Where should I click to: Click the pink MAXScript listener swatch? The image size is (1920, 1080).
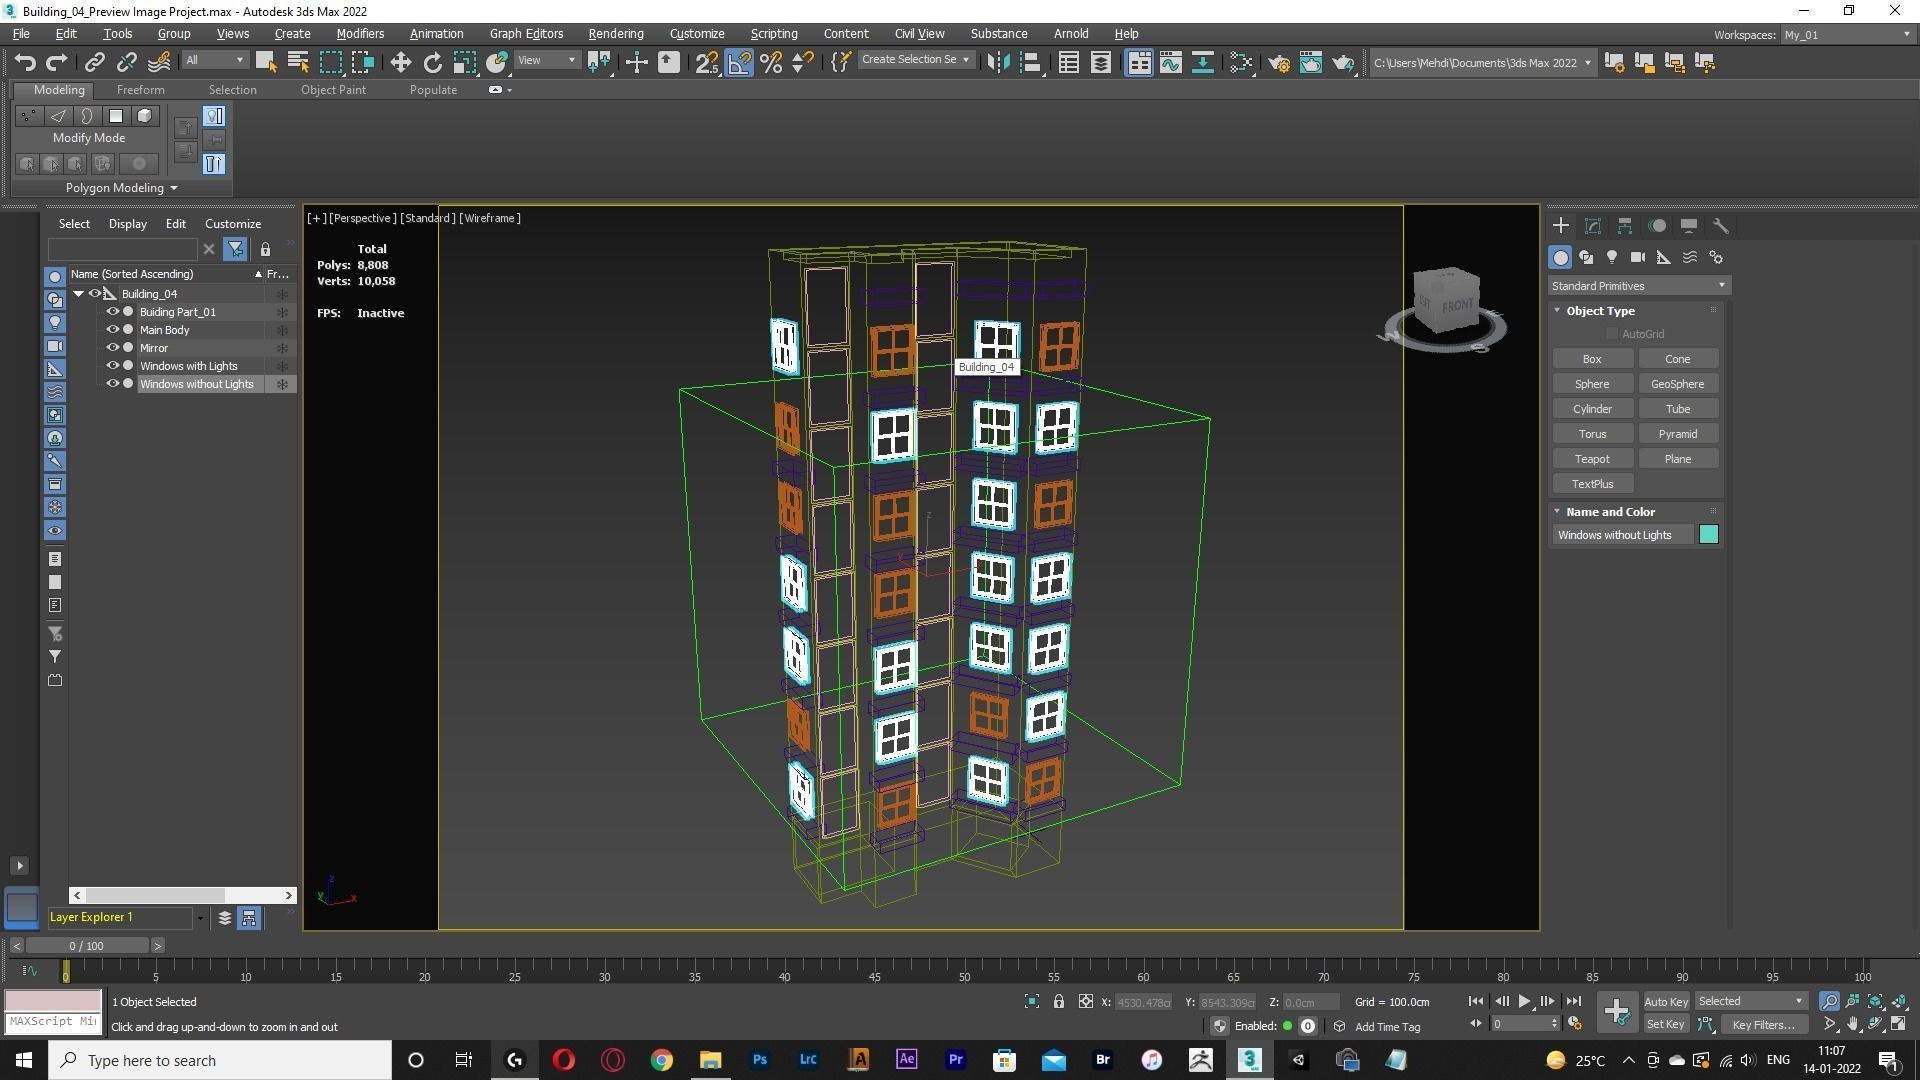pyautogui.click(x=53, y=1001)
